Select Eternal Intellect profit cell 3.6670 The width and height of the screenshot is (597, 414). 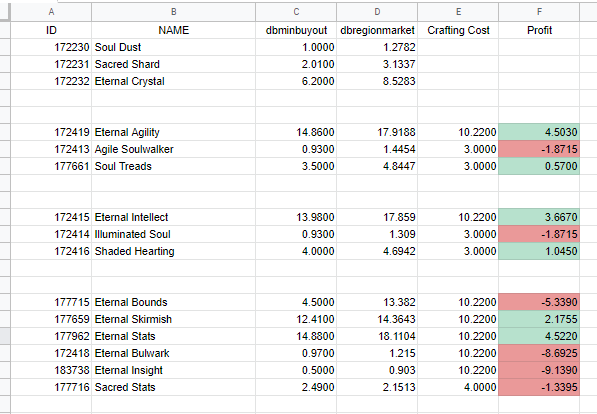pos(539,217)
